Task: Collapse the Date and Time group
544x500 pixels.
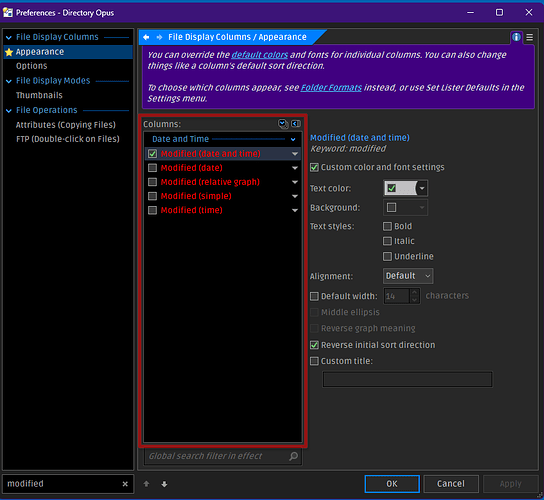Action: pos(293,139)
